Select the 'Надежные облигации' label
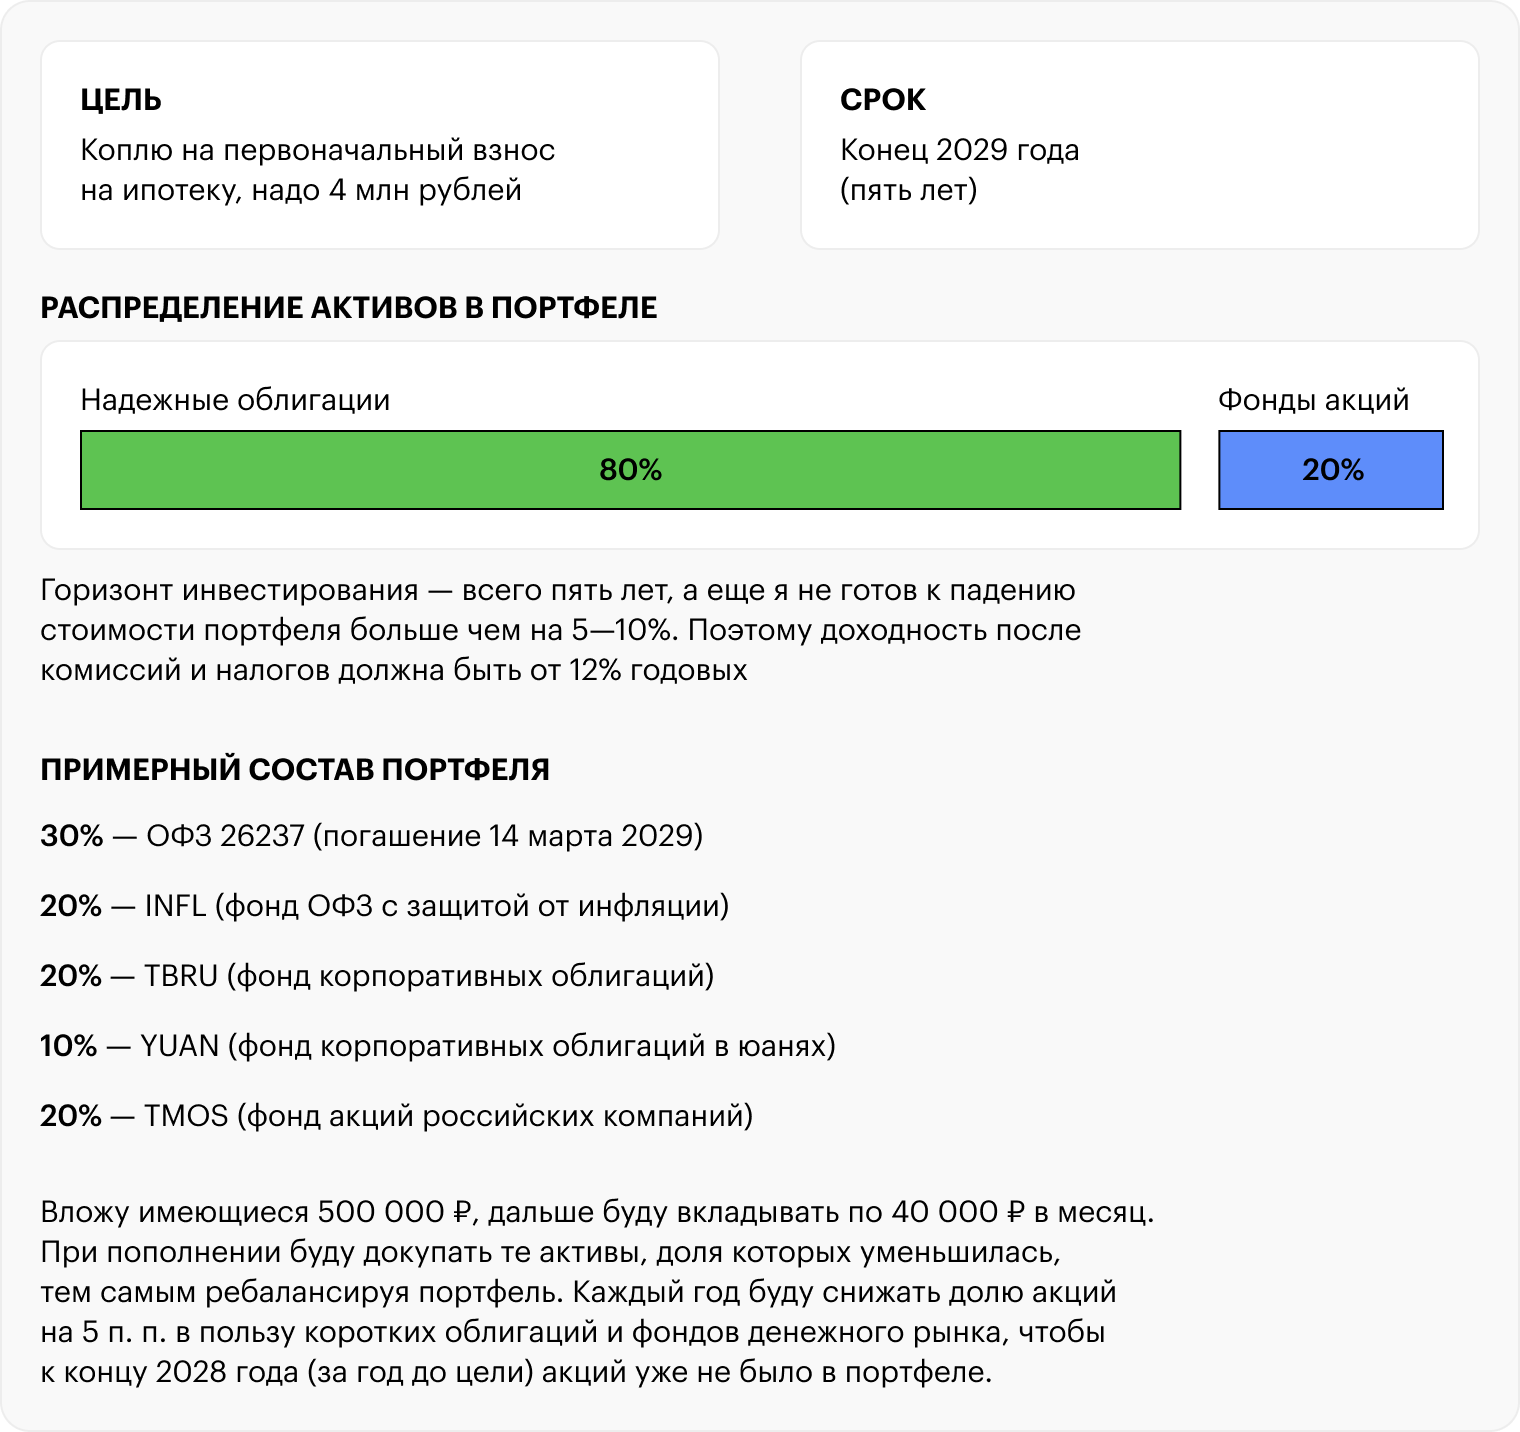Screen dimensions: 1520x1432 tap(235, 400)
